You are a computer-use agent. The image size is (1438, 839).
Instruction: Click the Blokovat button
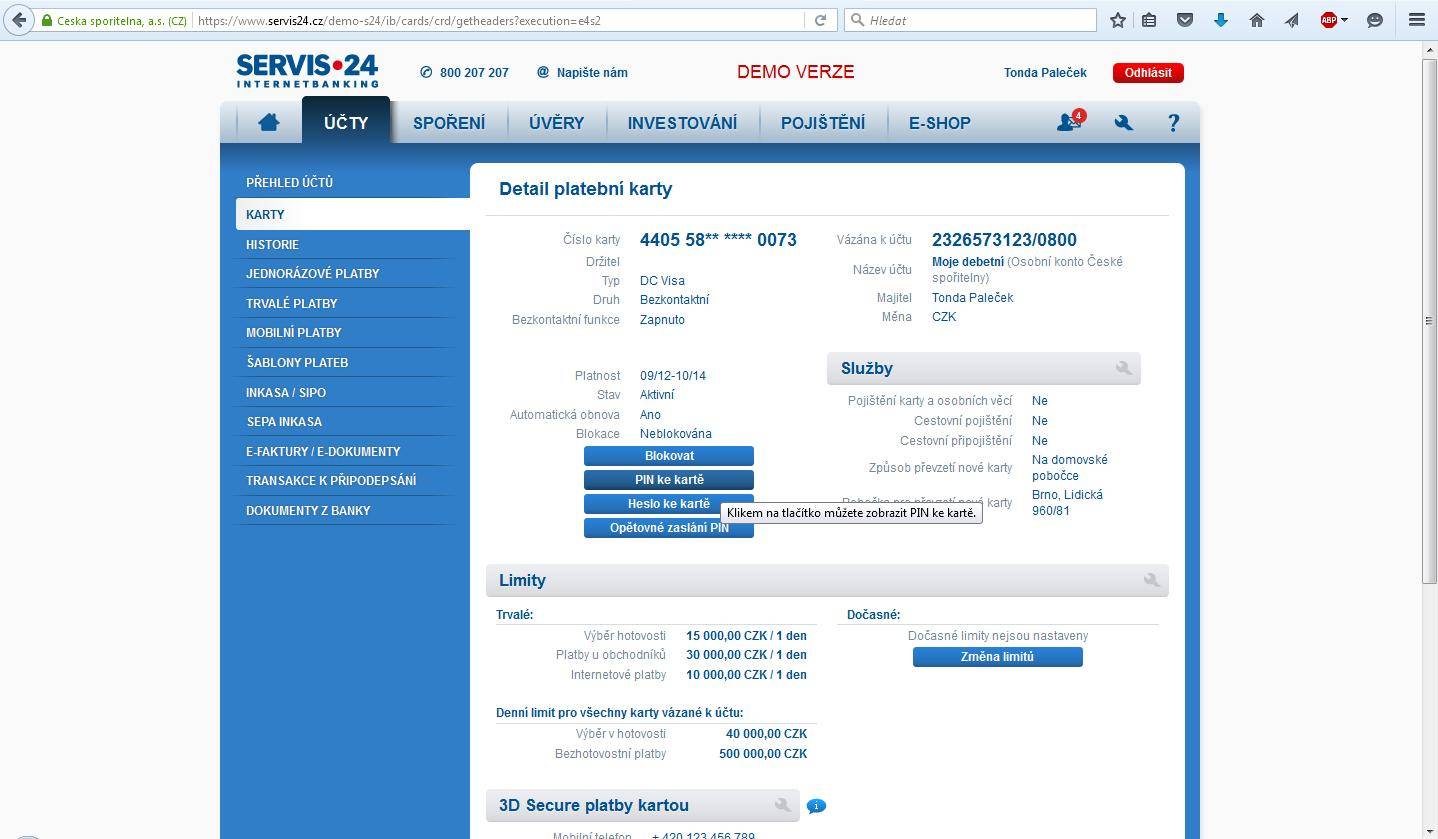(x=669, y=456)
